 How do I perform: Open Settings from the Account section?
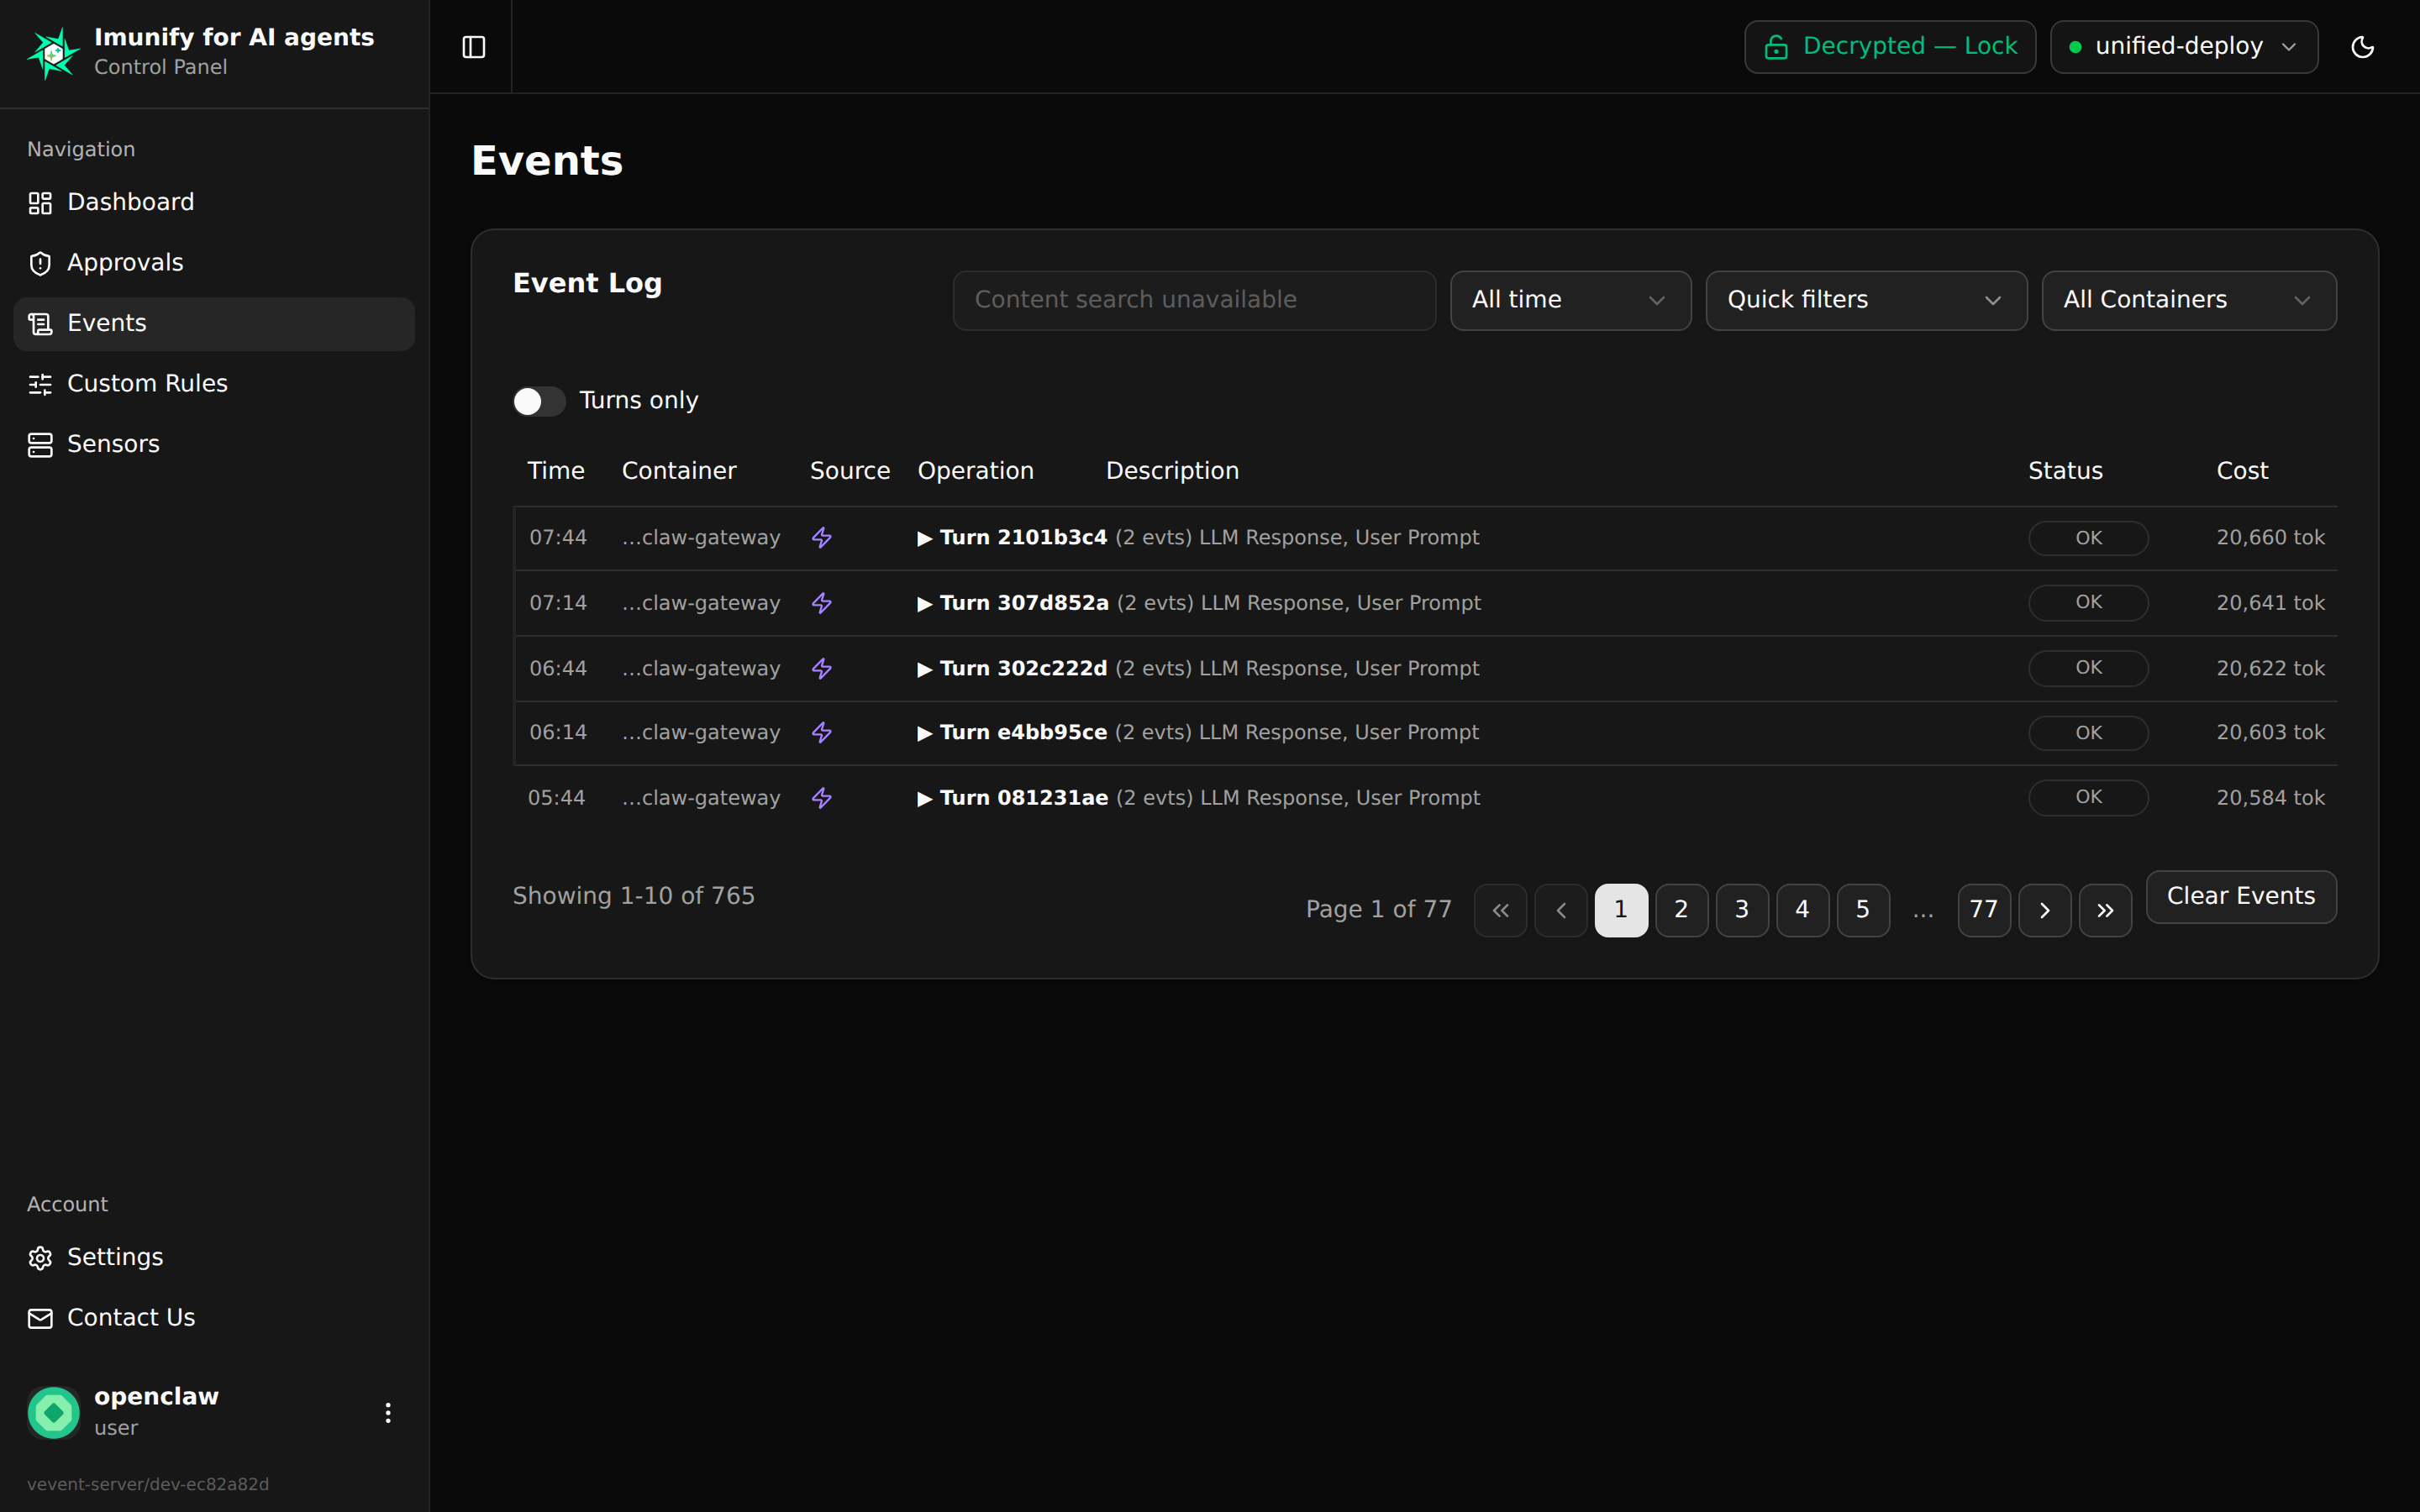214,1257
